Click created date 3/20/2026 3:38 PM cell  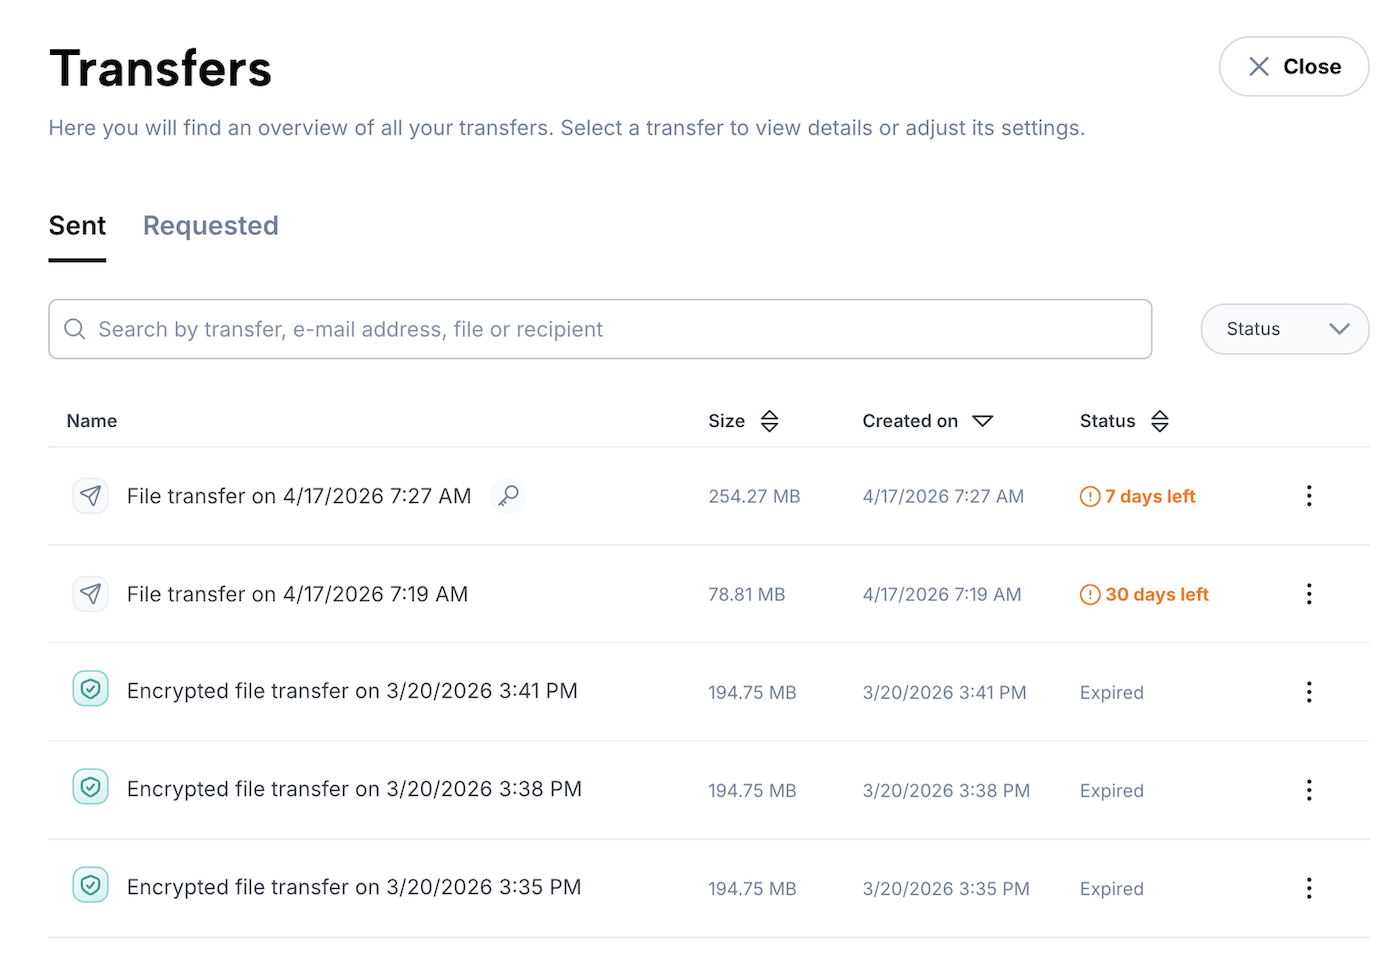point(946,790)
